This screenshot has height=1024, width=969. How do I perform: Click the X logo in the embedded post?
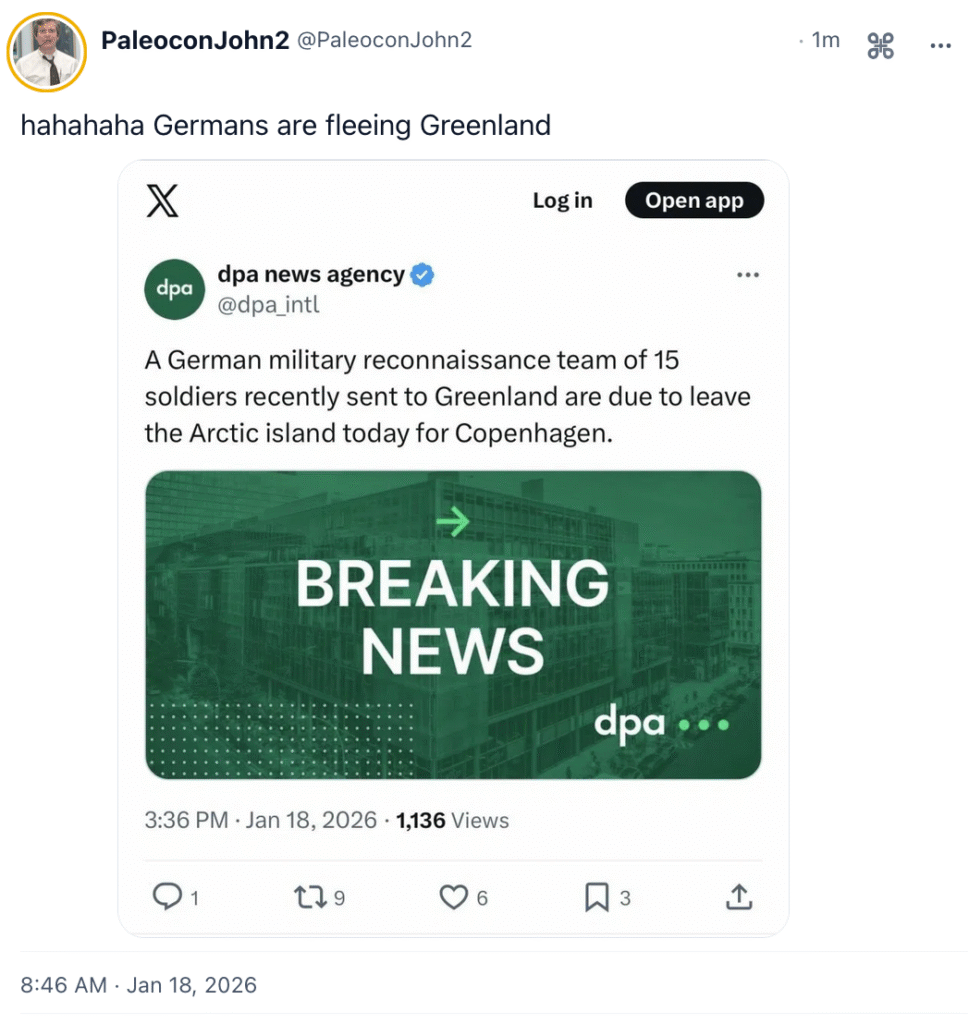162,201
